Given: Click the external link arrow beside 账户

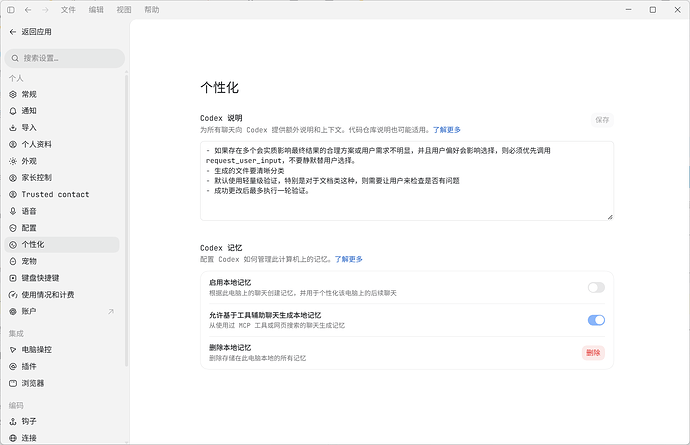Looking at the screenshot, I should [x=111, y=311].
